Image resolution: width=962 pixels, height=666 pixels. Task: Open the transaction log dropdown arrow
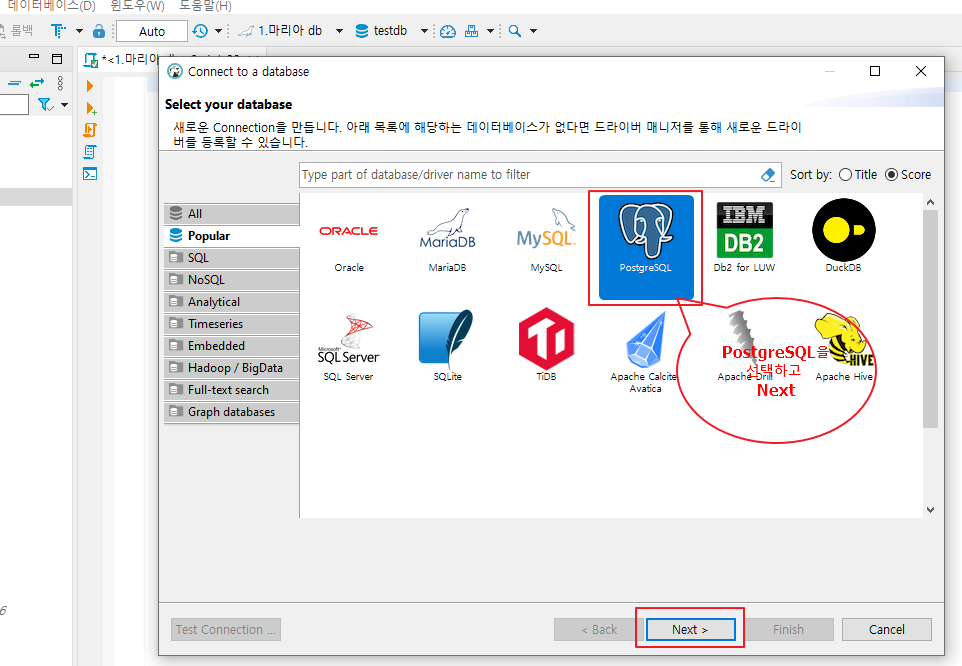pyautogui.click(x=218, y=31)
